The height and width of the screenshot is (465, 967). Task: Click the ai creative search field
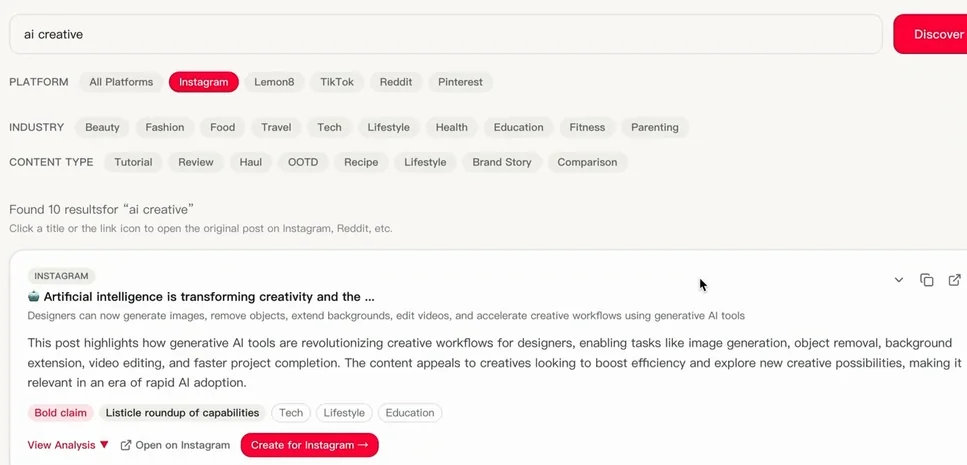click(x=445, y=34)
